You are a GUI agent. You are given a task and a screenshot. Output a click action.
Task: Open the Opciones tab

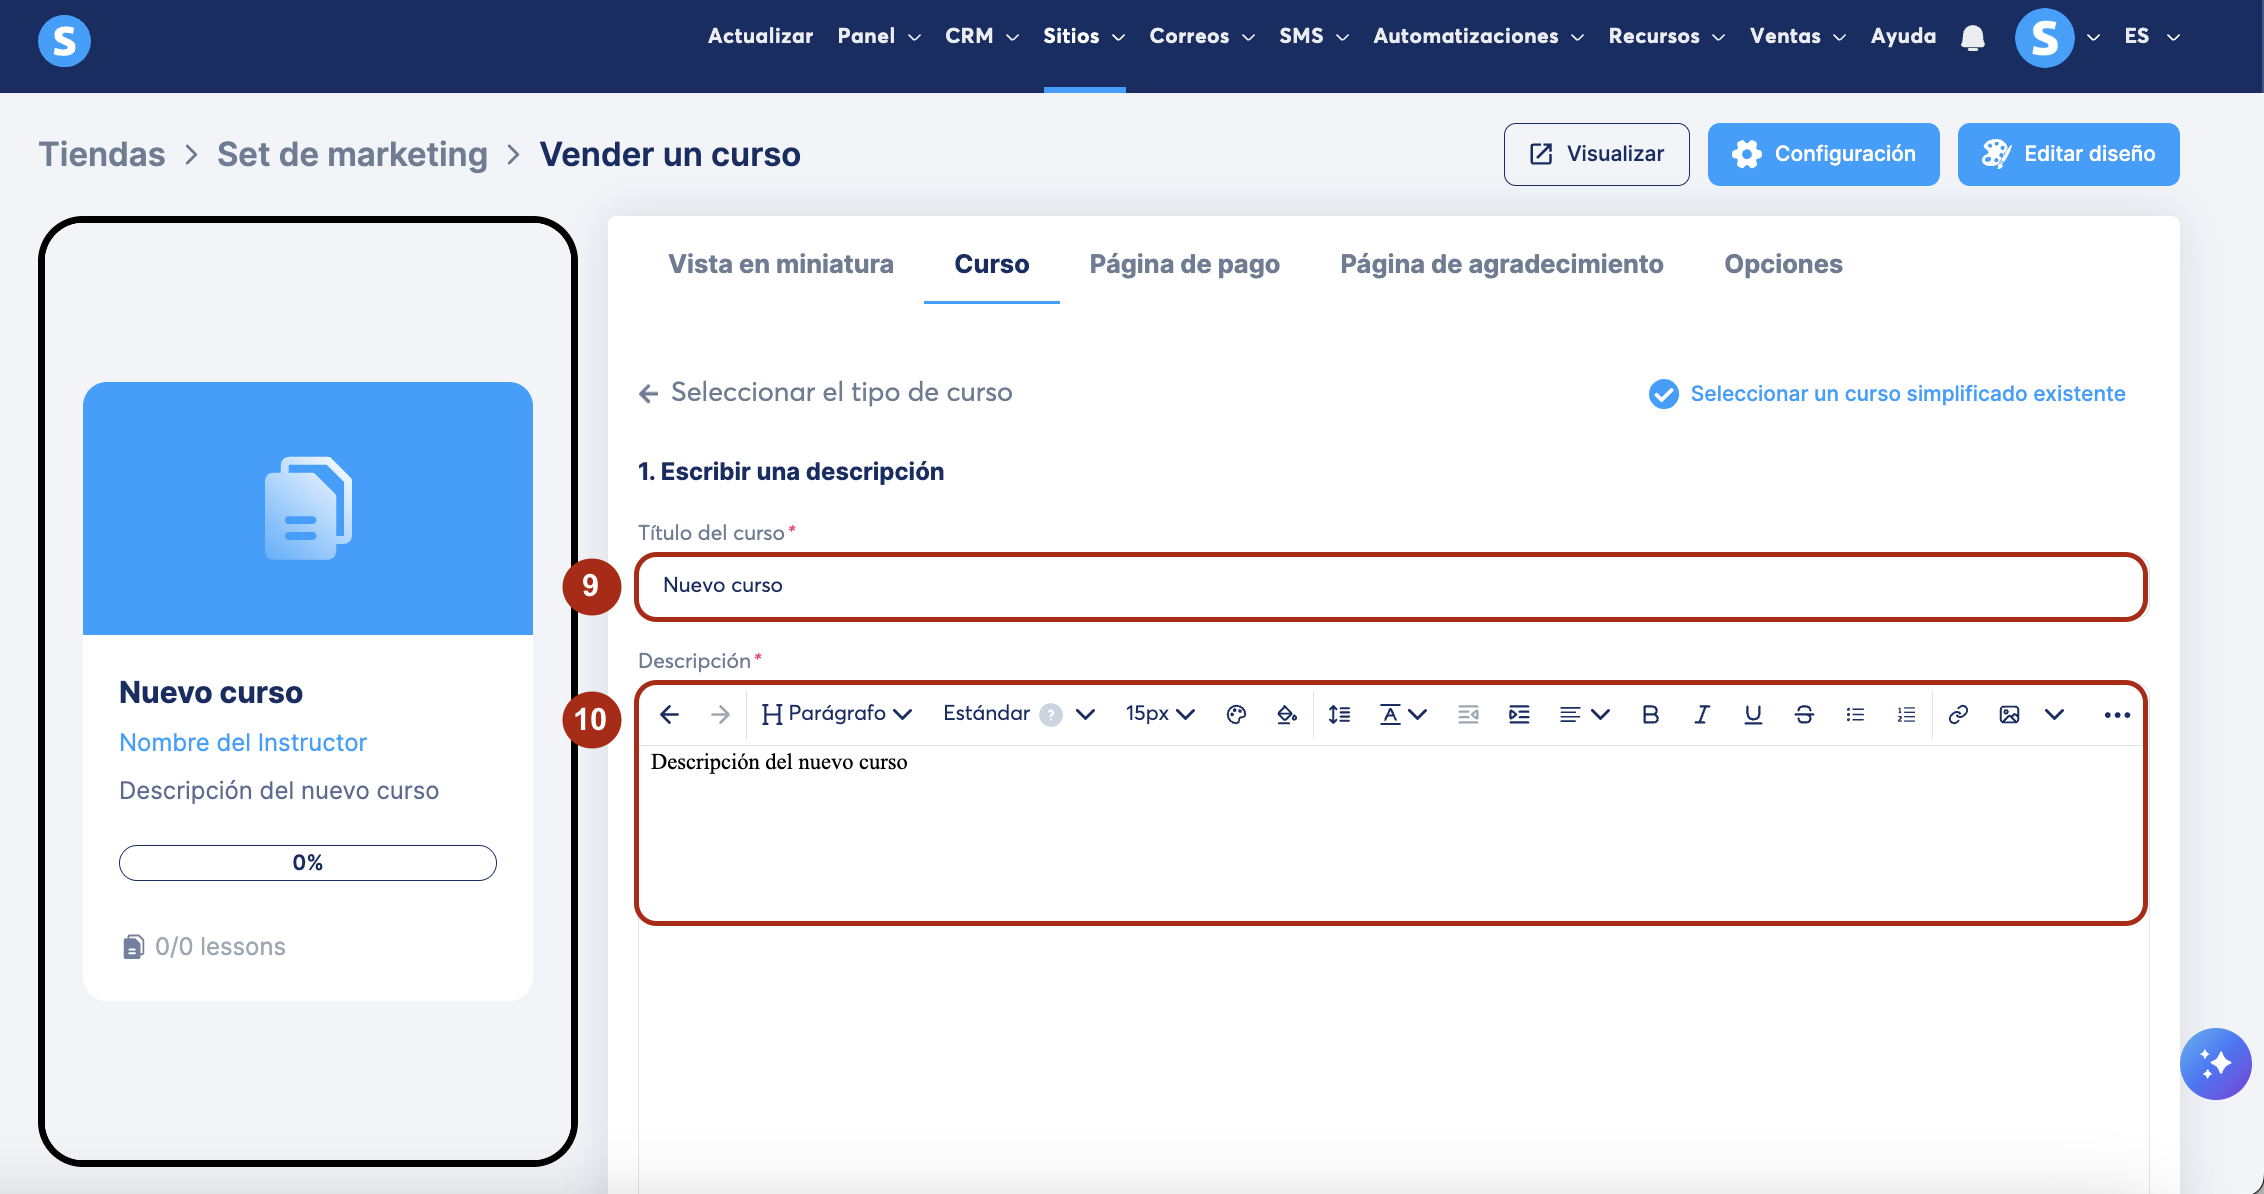coord(1783,264)
